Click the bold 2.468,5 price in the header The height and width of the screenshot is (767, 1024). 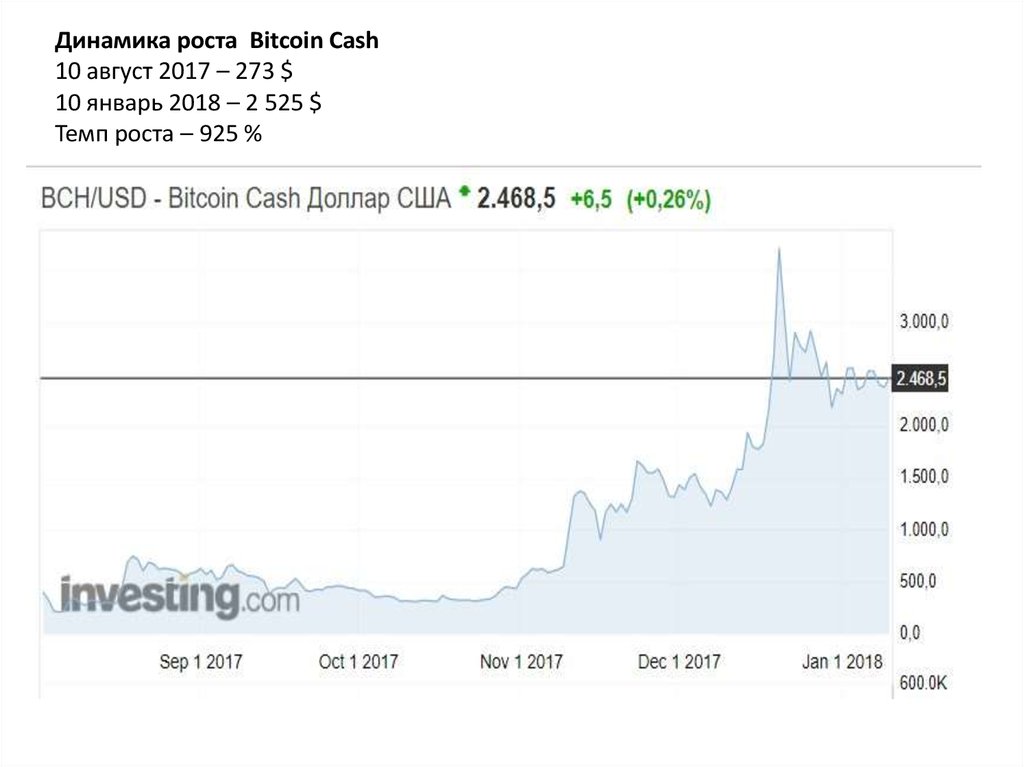point(516,199)
